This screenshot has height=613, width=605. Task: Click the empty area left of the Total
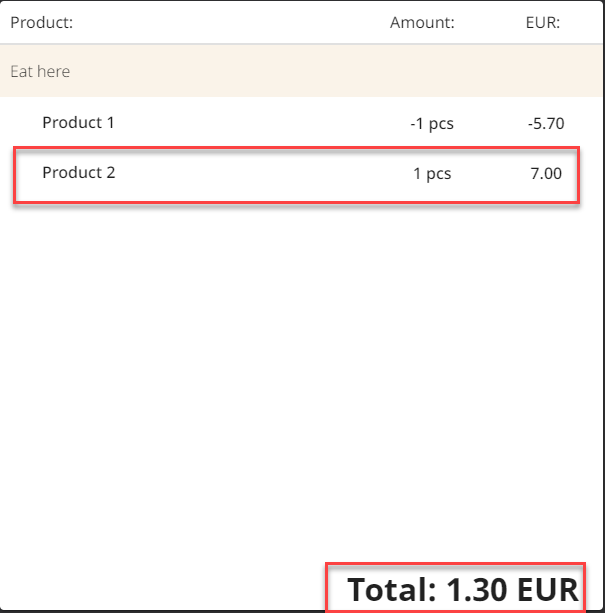click(160, 588)
